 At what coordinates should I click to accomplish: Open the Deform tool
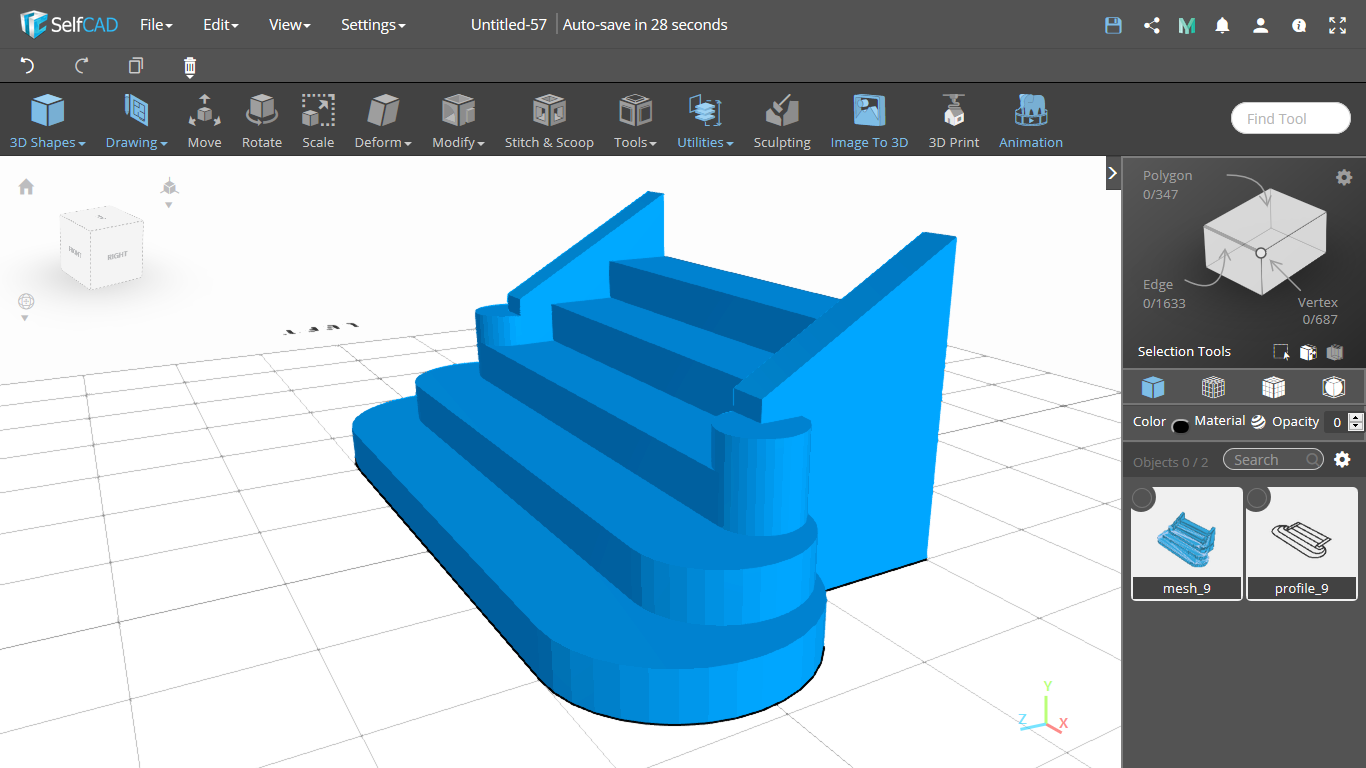(383, 121)
